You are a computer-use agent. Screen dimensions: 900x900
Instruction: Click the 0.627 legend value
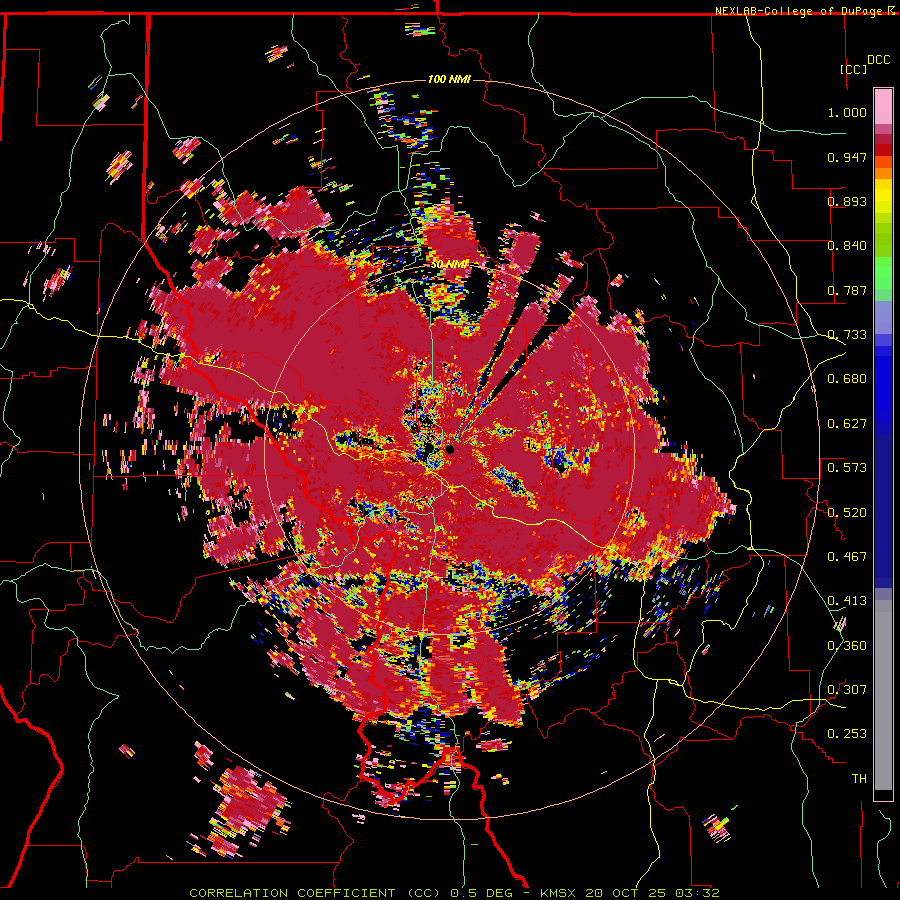click(847, 424)
